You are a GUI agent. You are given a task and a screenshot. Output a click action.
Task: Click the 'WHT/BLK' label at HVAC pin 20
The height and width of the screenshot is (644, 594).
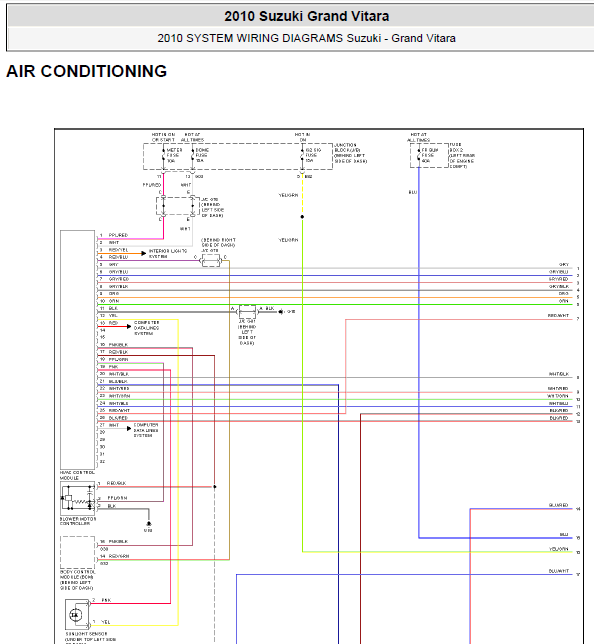pyautogui.click(x=119, y=374)
